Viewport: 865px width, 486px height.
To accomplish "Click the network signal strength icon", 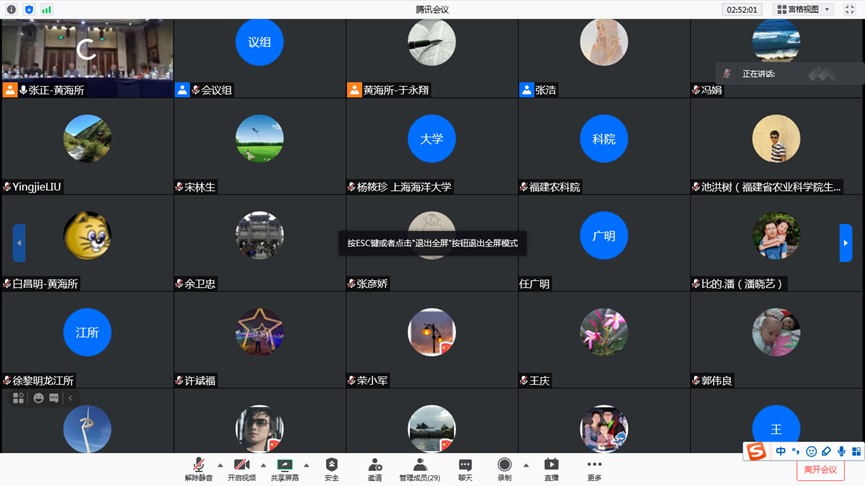I will (46, 9).
